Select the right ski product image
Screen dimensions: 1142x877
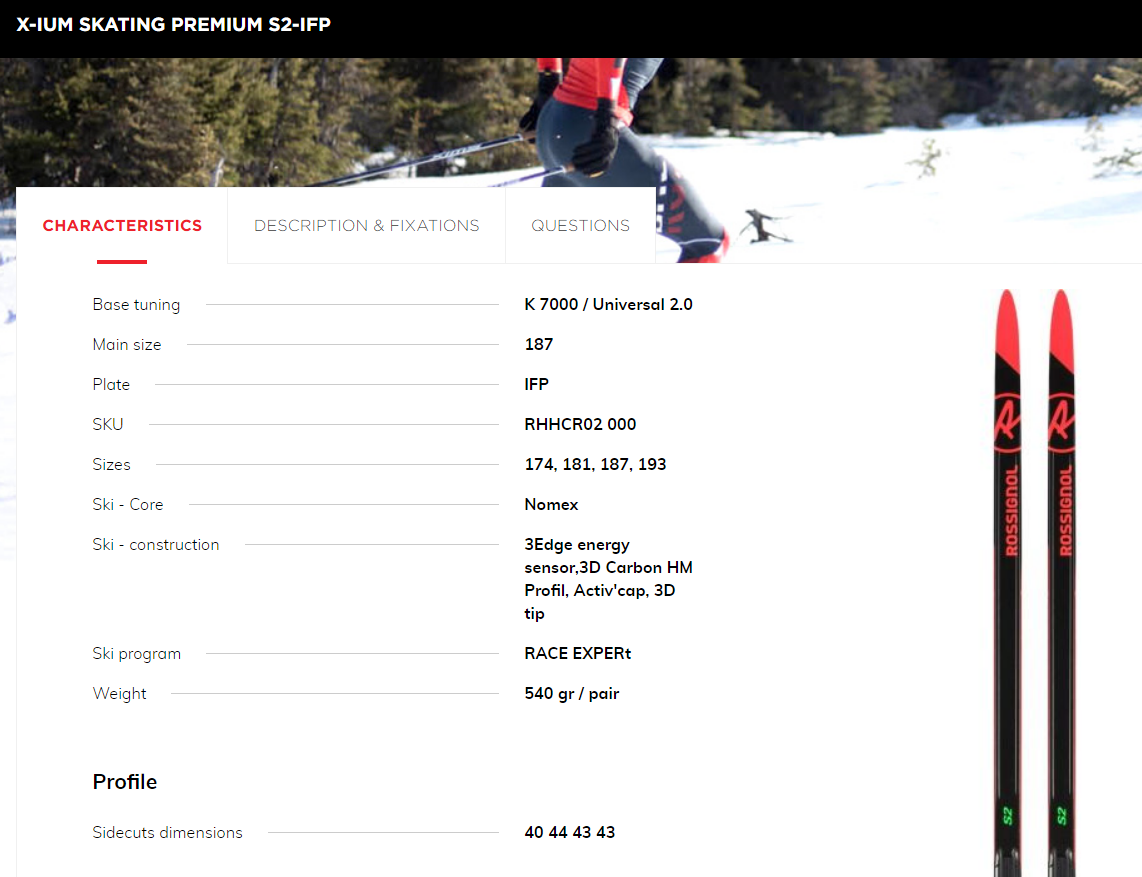(1061, 581)
